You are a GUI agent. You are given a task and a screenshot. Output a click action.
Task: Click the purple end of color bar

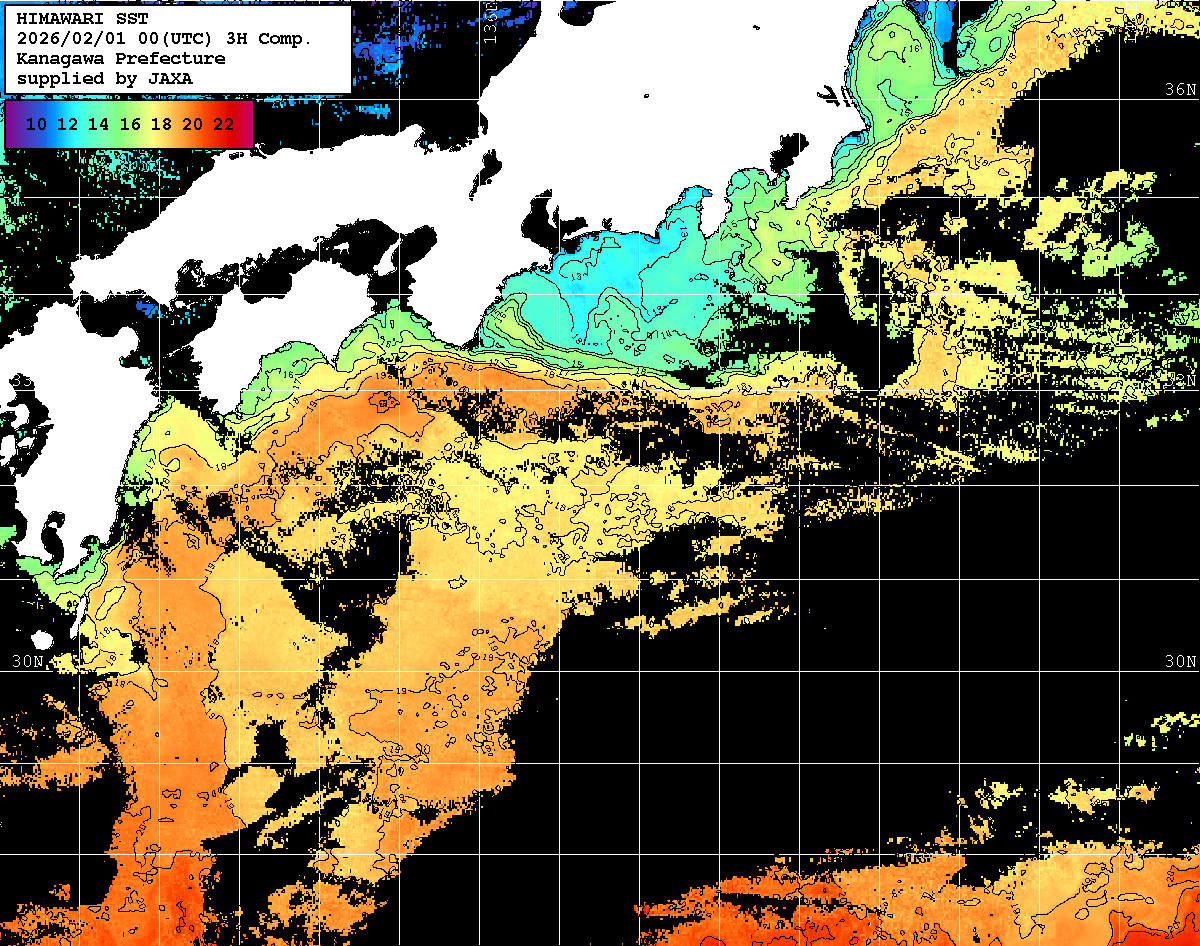(12, 124)
